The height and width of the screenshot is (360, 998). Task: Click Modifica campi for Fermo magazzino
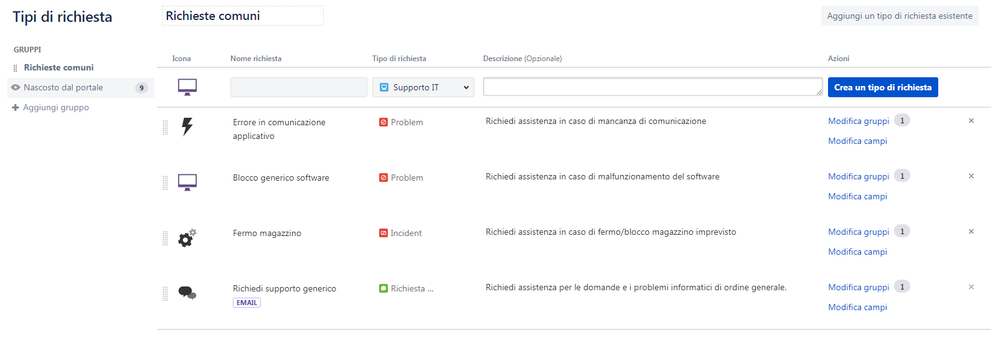click(x=857, y=252)
